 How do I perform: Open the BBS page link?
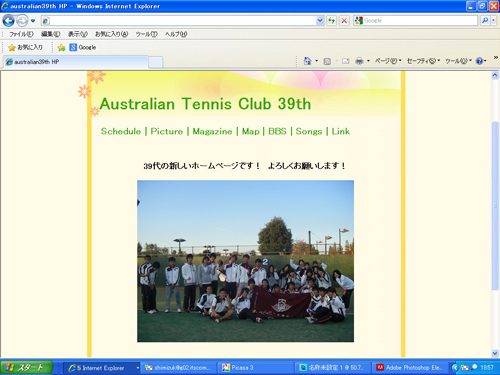pos(277,131)
